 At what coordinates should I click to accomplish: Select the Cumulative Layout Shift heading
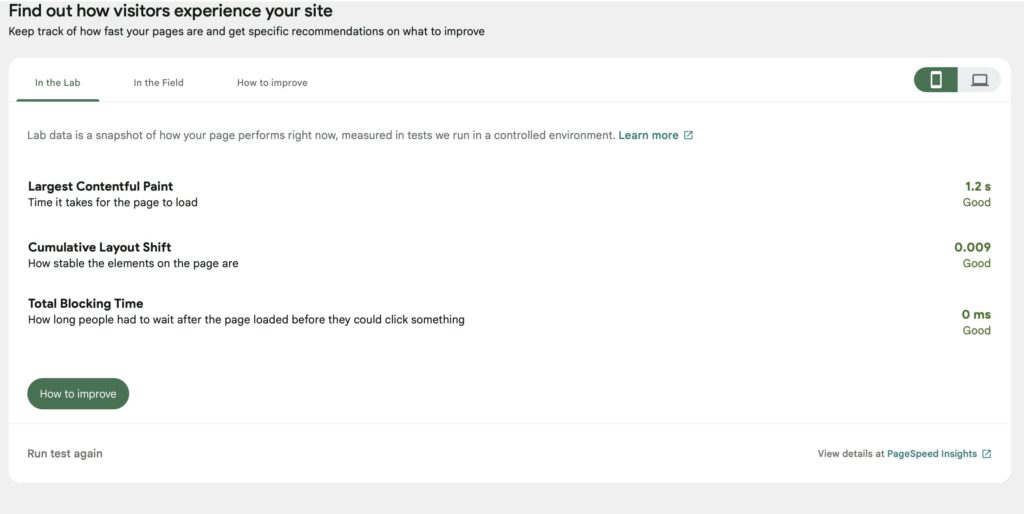99,247
